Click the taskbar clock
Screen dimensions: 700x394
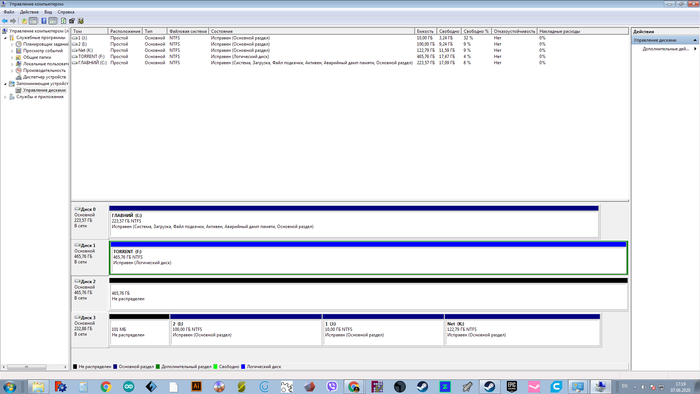pos(680,387)
